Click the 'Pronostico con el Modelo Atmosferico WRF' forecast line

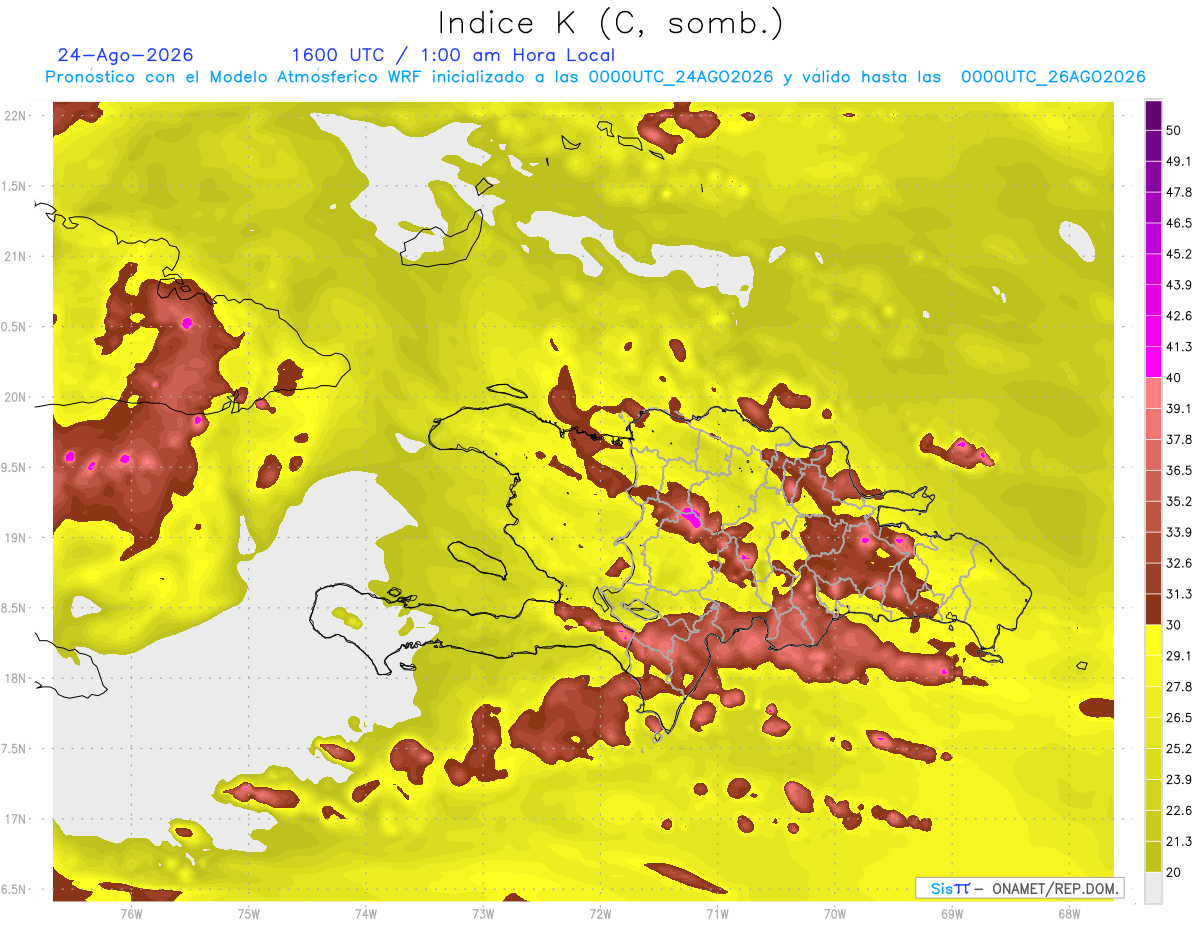click(x=595, y=77)
